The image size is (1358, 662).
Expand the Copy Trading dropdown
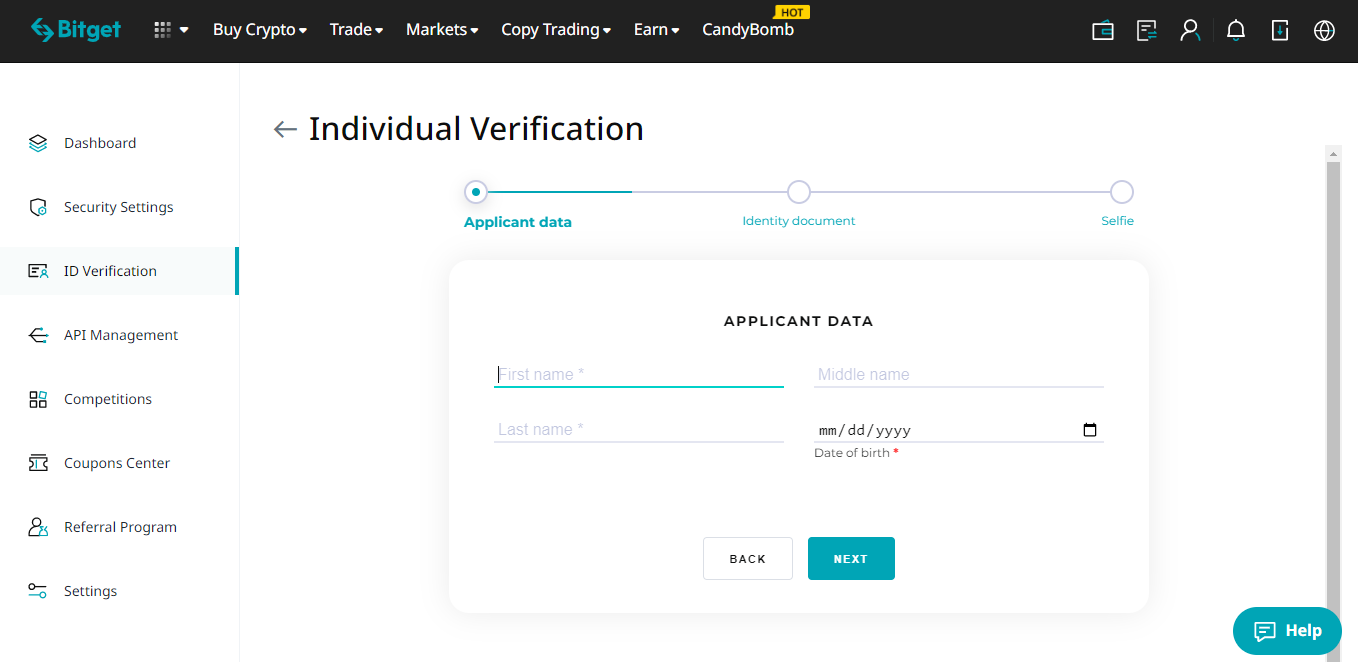tap(556, 30)
